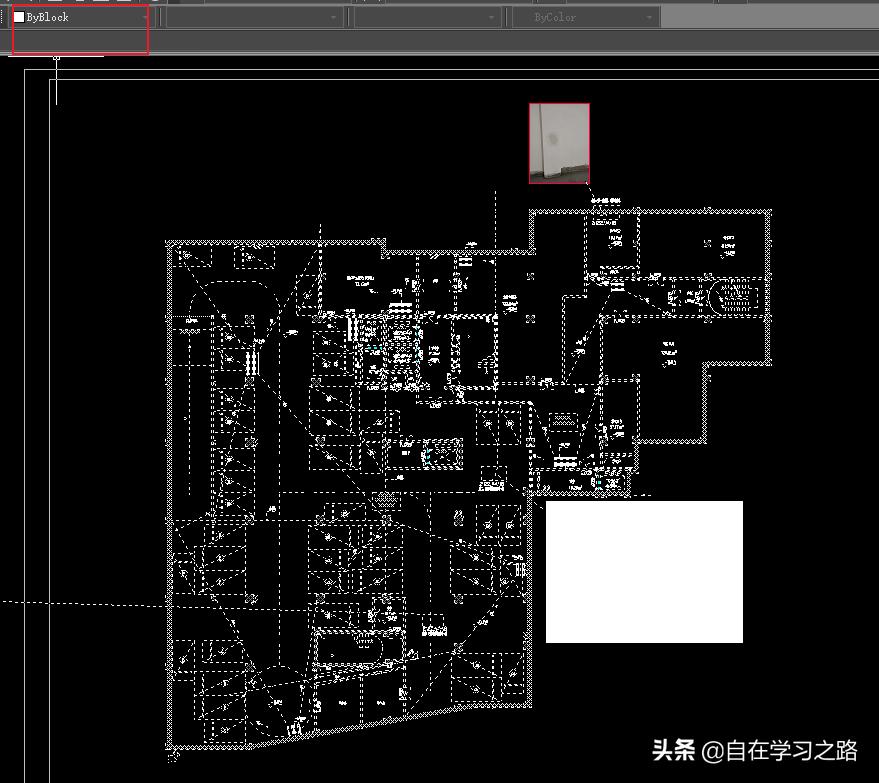Click the hatched outer wall at plan top-left

[275, 243]
